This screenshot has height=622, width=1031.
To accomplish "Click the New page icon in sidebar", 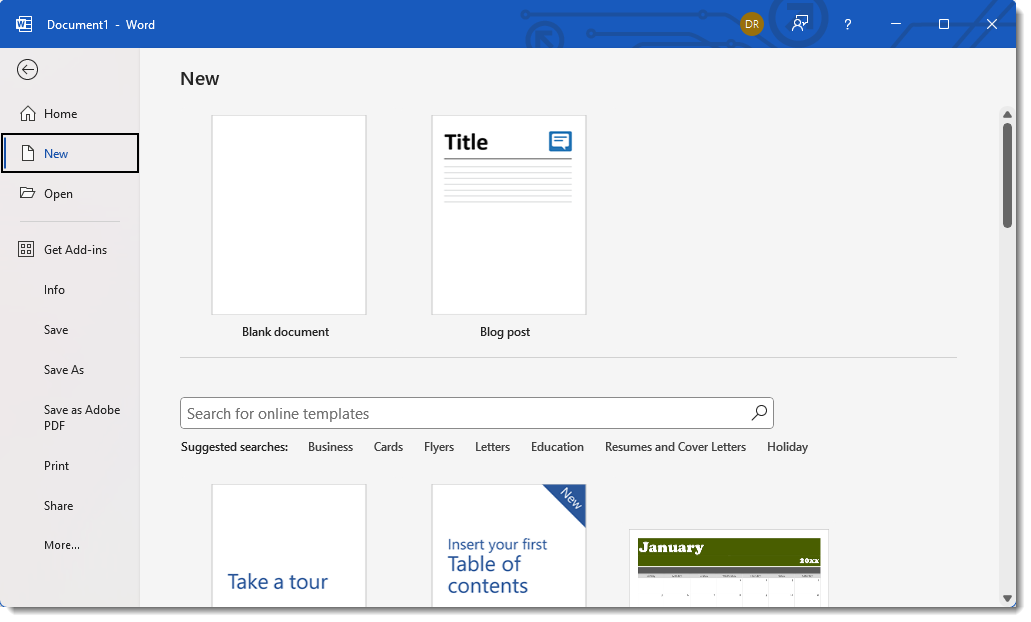I will (28, 153).
